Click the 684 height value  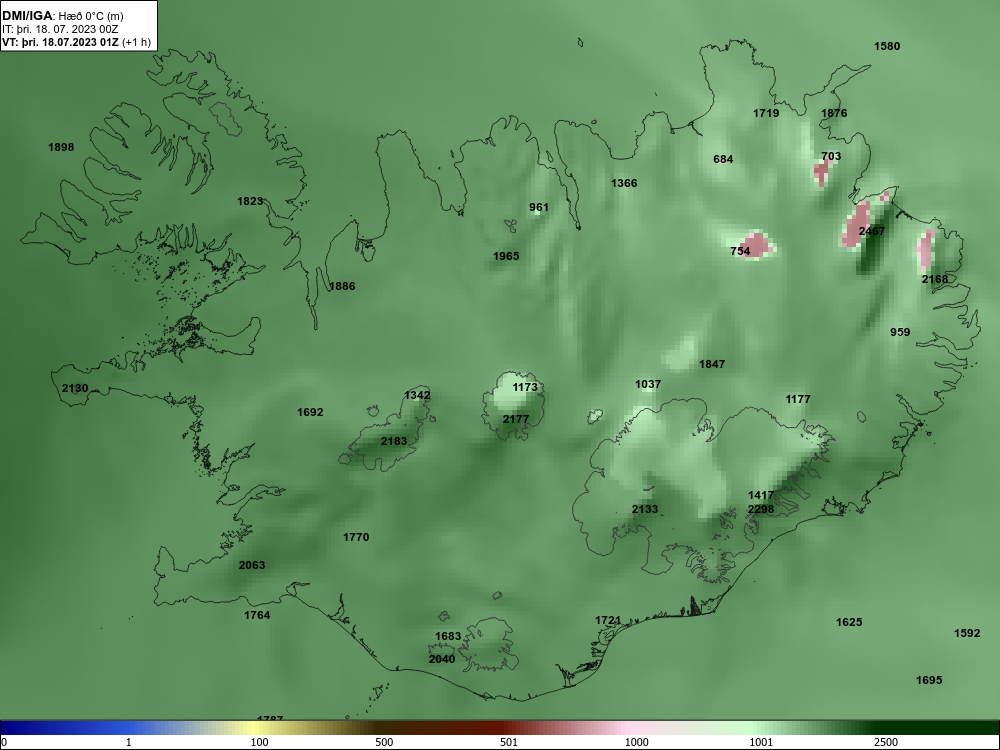[723, 159]
